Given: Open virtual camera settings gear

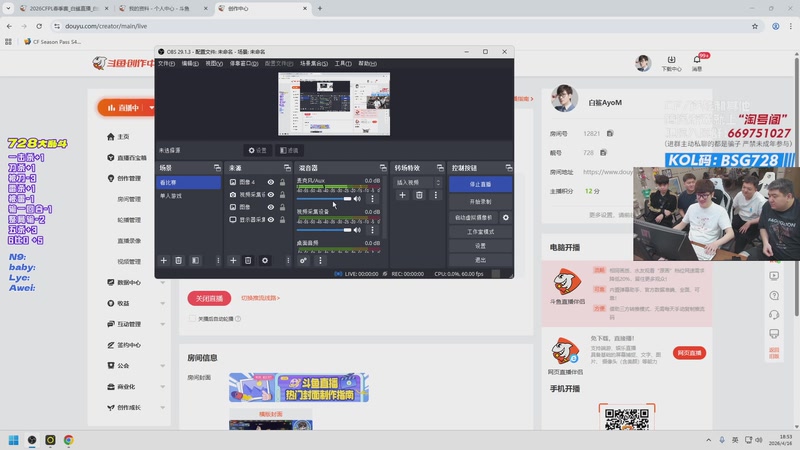Looking at the screenshot, I should click(506, 217).
